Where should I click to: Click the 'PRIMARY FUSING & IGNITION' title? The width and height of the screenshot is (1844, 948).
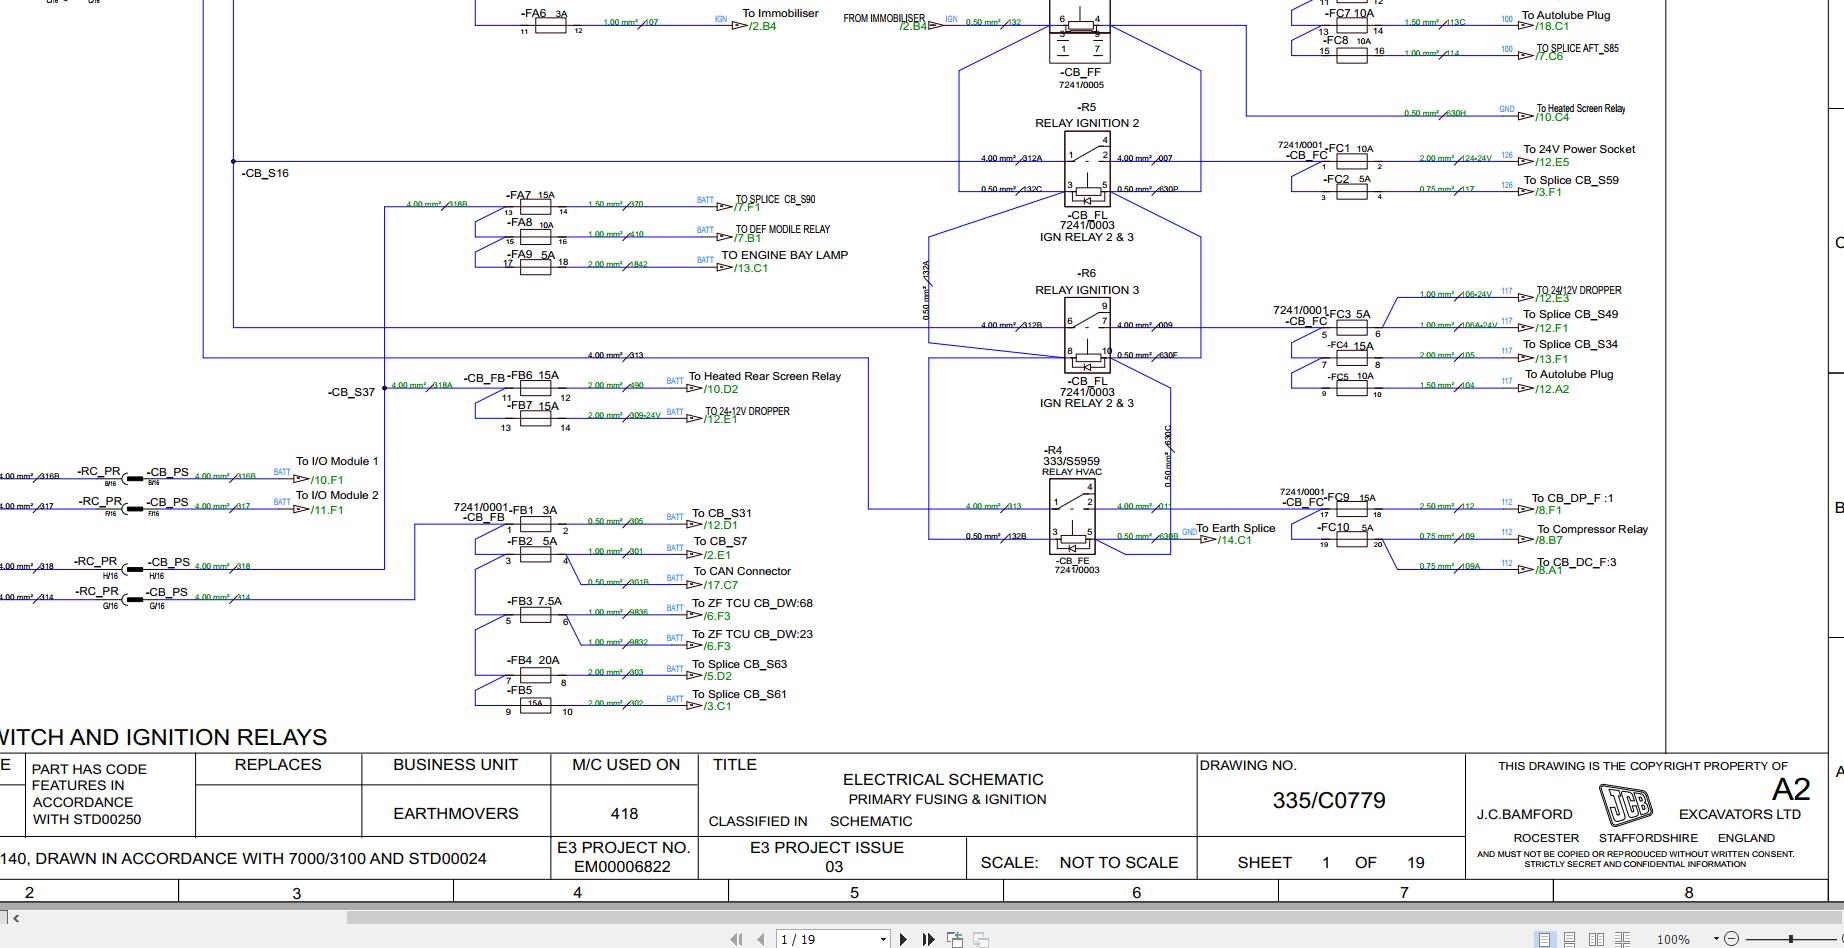[x=947, y=800]
